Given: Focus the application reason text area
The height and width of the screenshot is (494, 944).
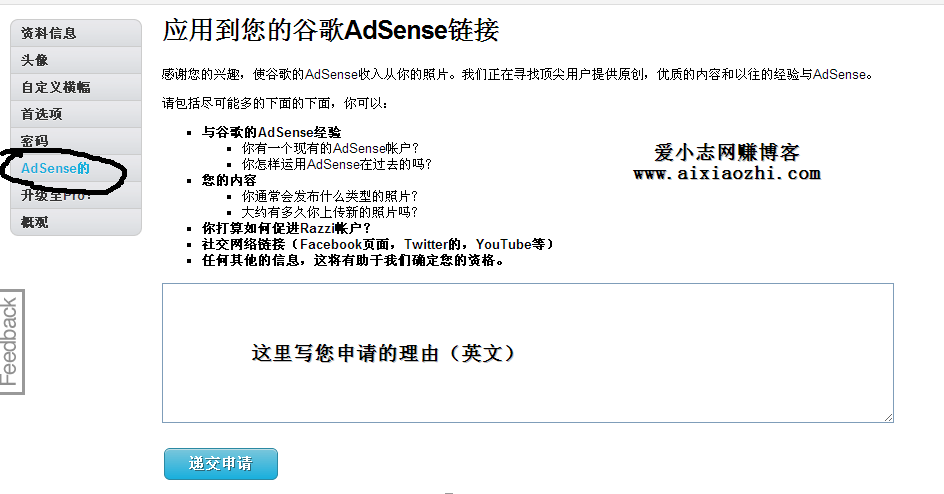Looking at the screenshot, I should click(x=527, y=353).
